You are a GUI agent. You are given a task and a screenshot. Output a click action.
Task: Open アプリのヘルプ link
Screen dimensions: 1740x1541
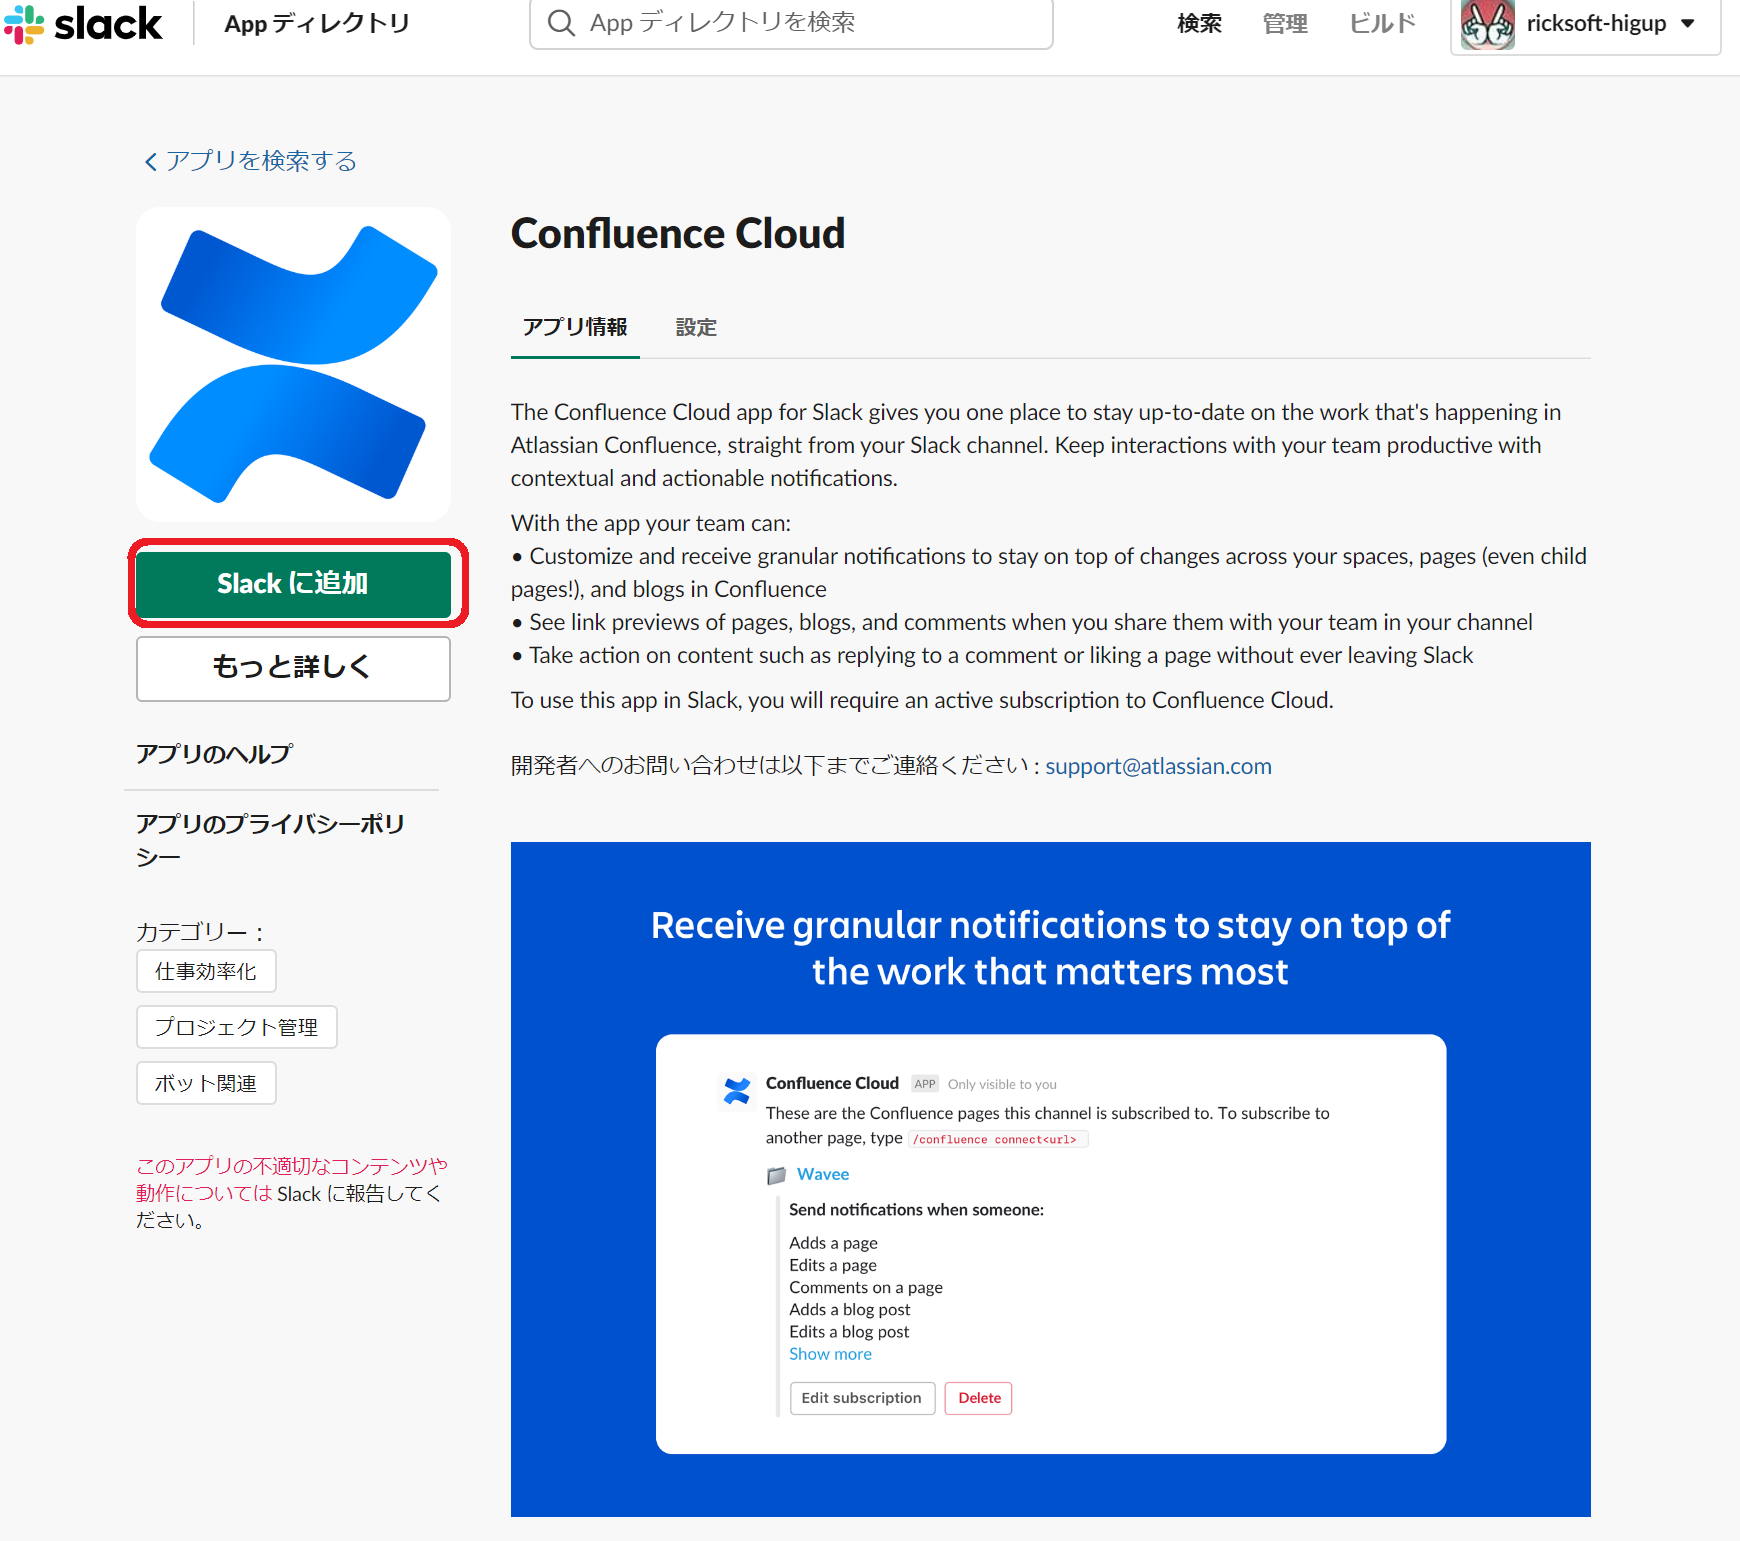pos(214,753)
